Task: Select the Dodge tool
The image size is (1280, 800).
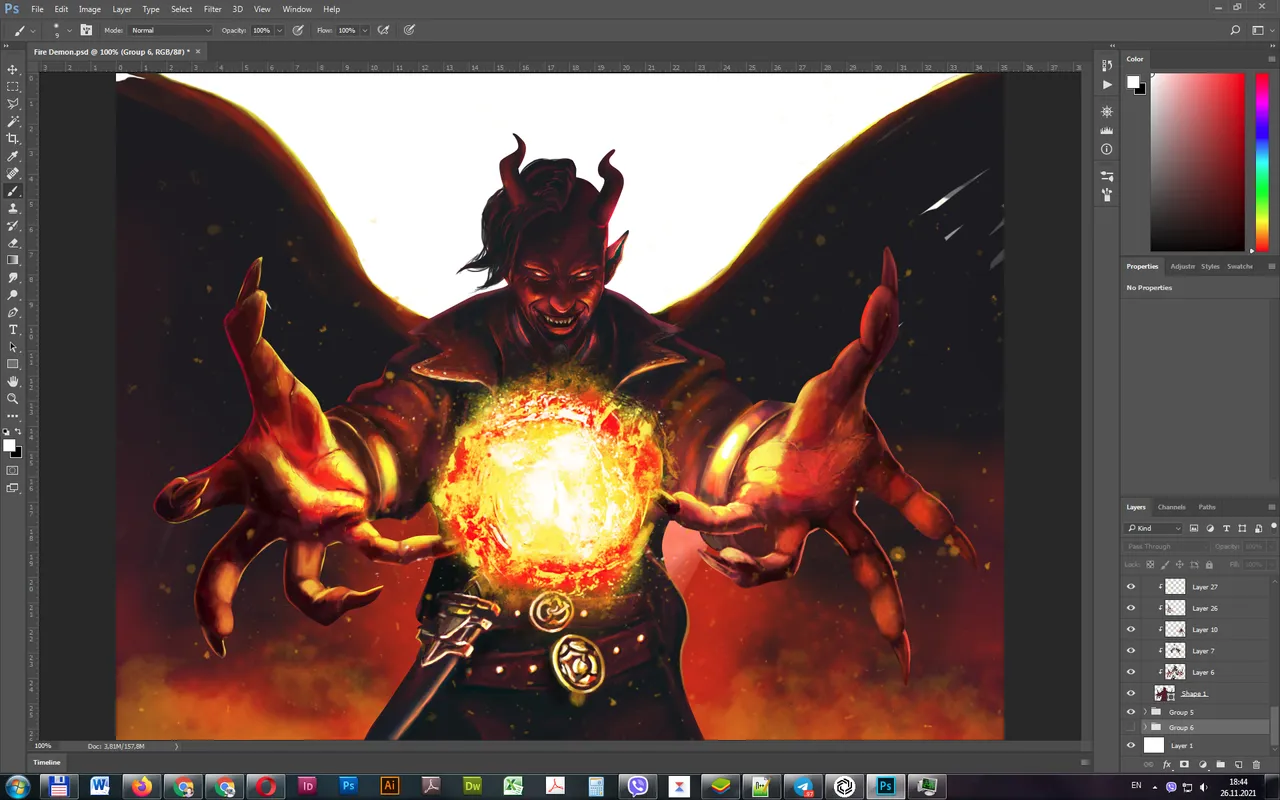Action: click(x=13, y=295)
